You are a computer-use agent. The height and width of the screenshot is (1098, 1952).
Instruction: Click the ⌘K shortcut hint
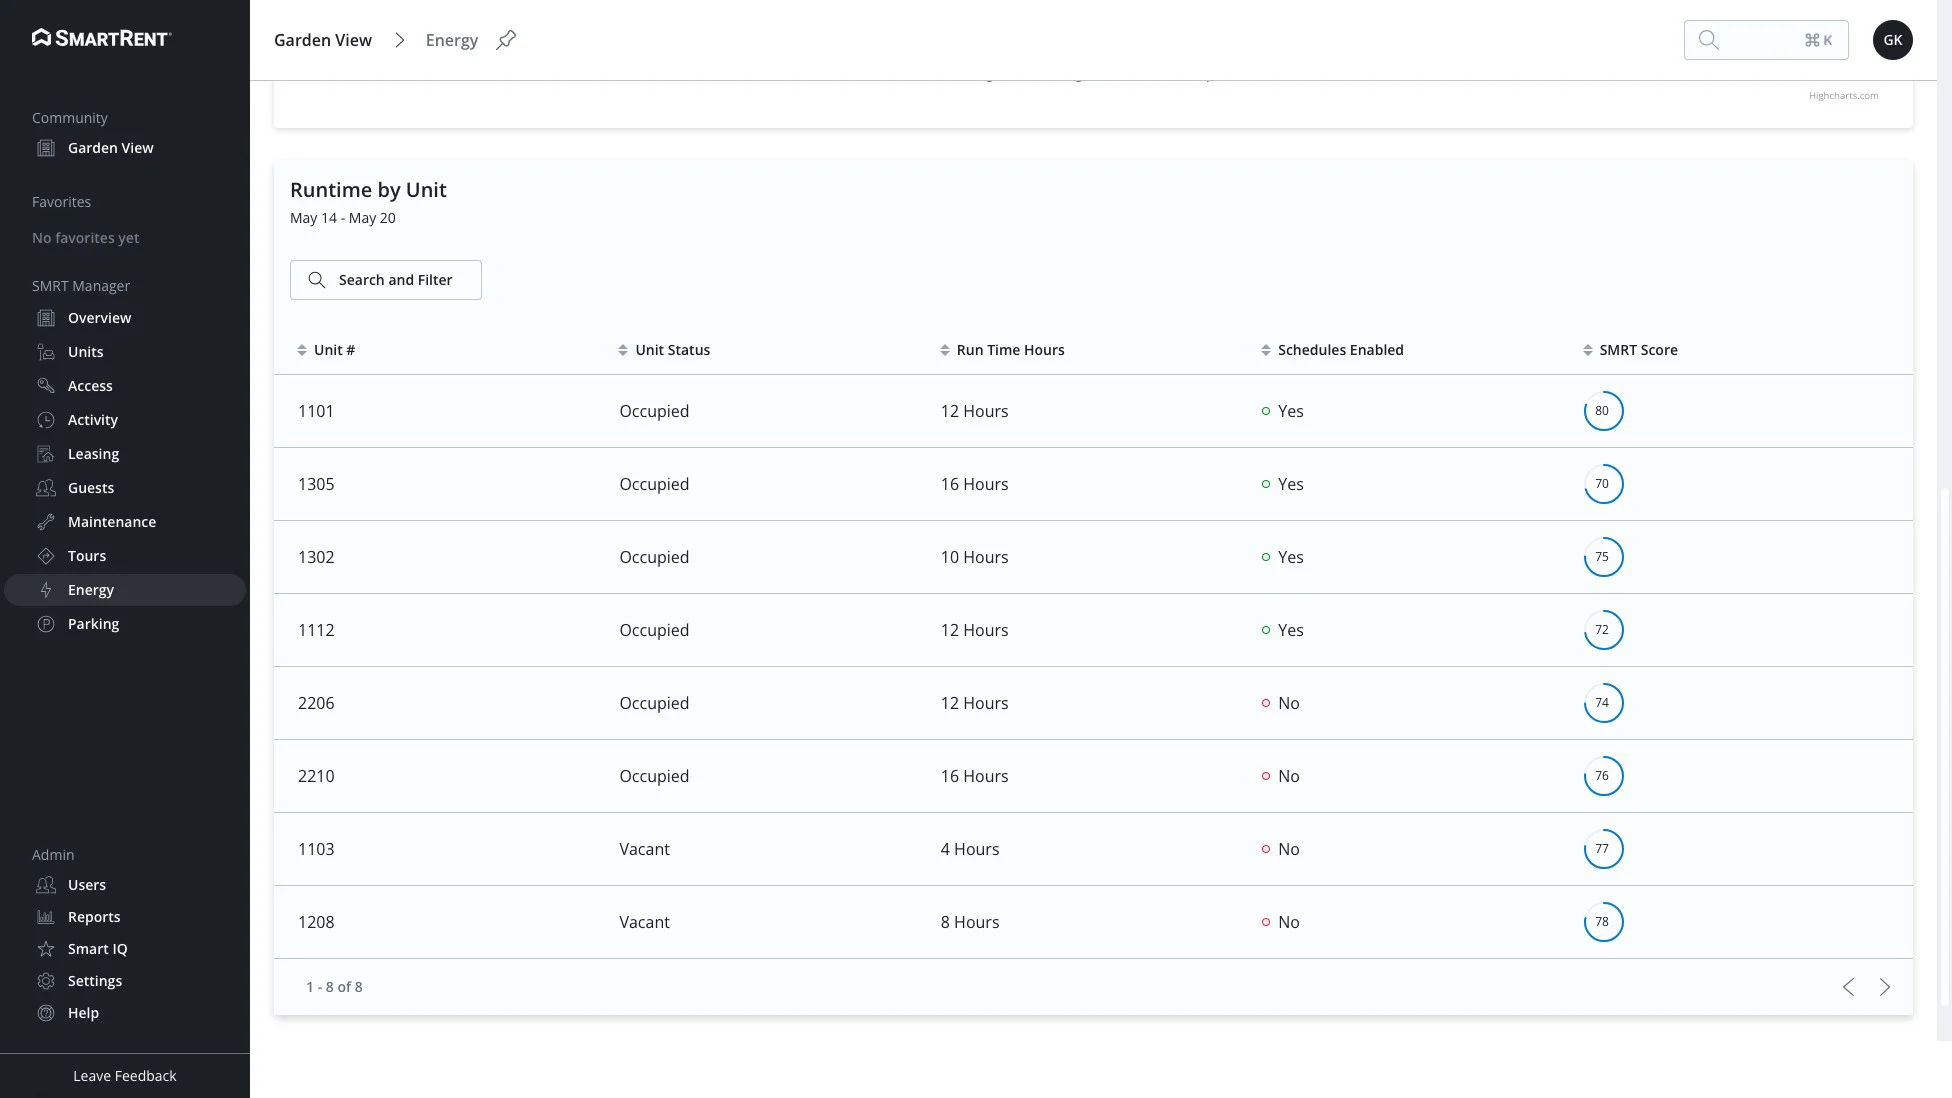click(1818, 40)
